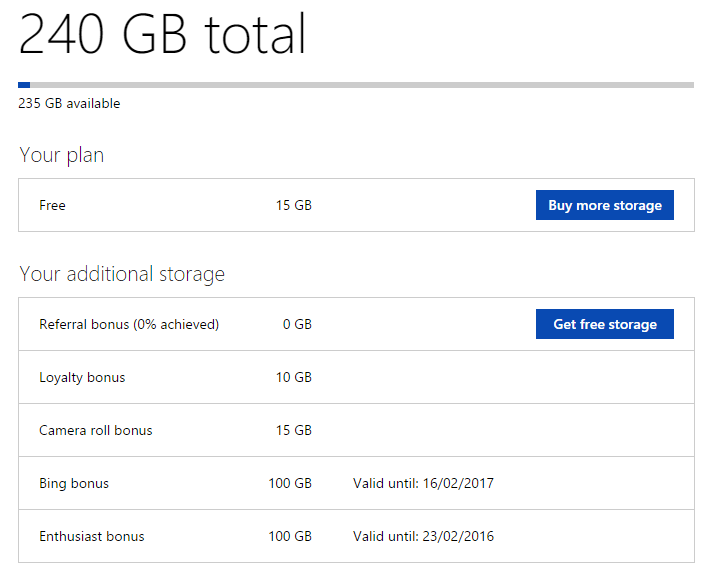This screenshot has height=577, width=709.
Task: Click the 235 GB available text
Action: click(x=69, y=103)
